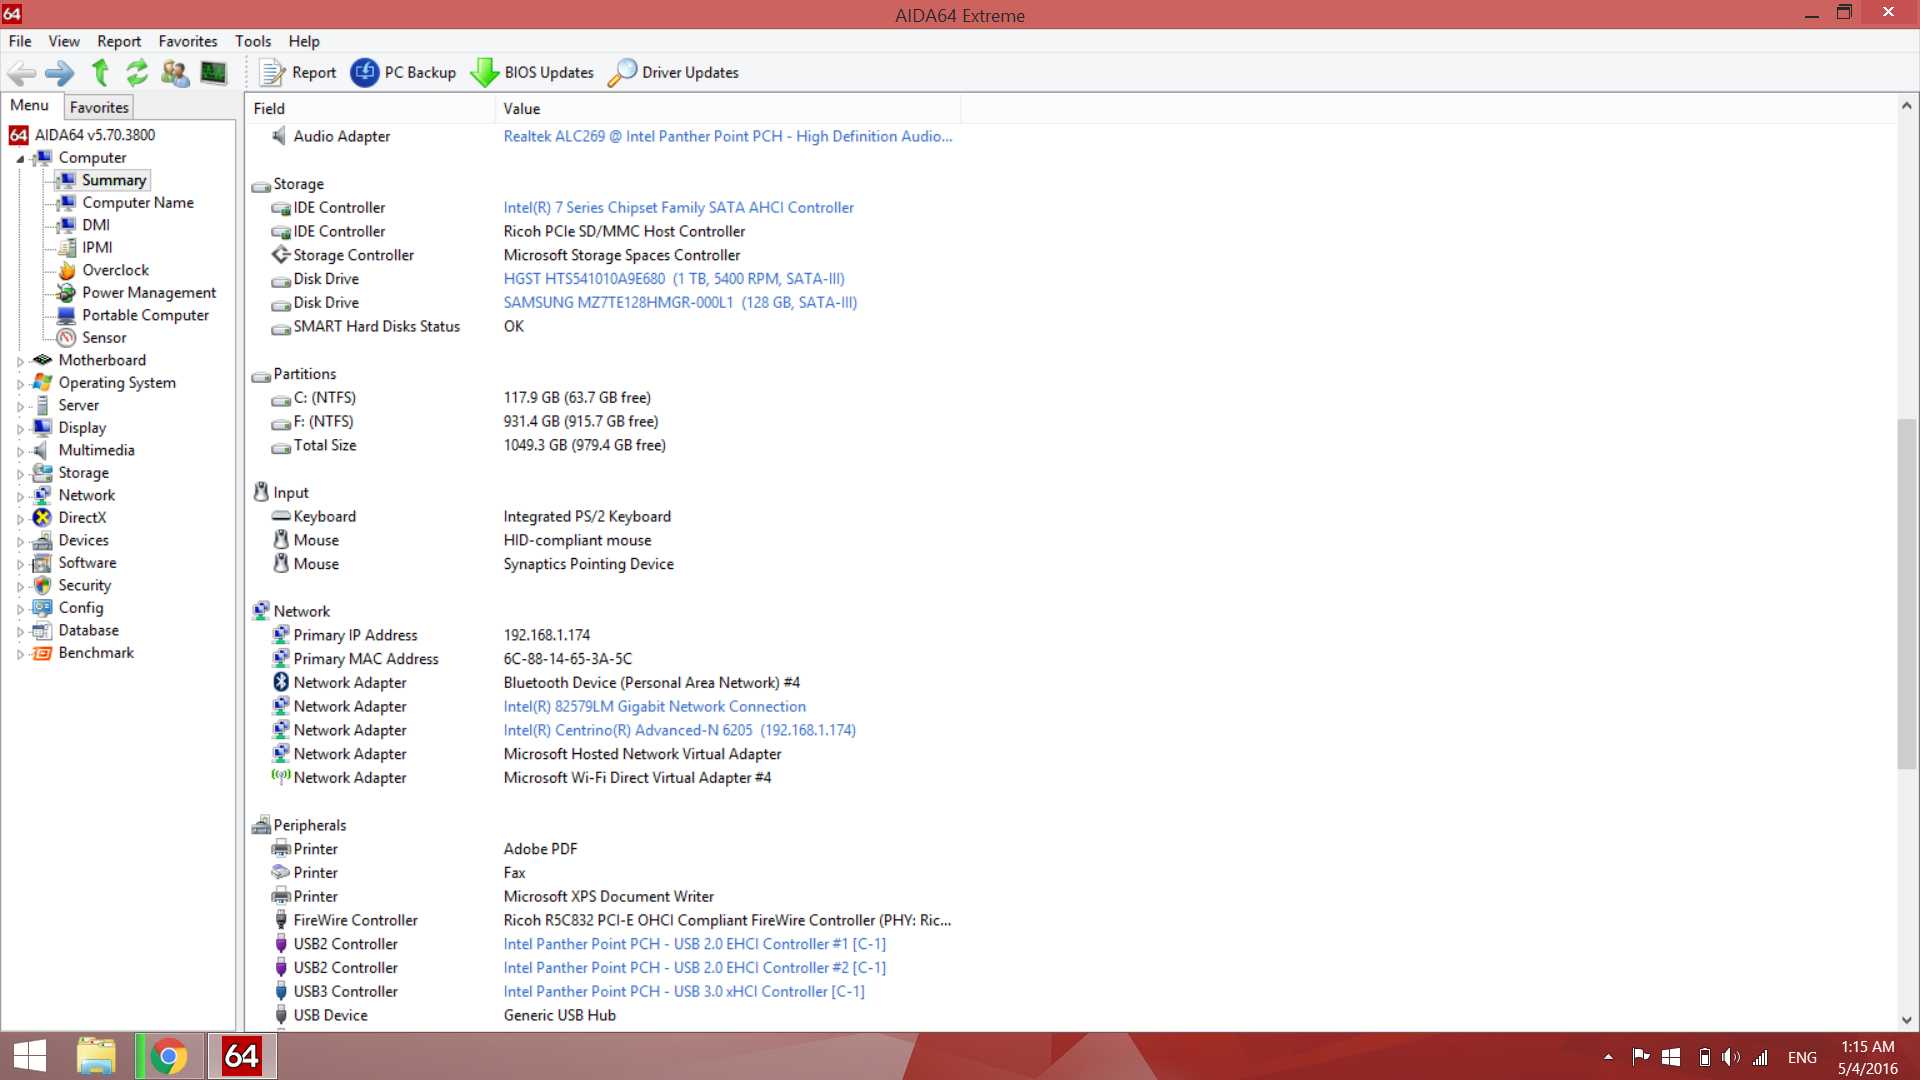Click the Refresh icon in toolbar

[137, 72]
